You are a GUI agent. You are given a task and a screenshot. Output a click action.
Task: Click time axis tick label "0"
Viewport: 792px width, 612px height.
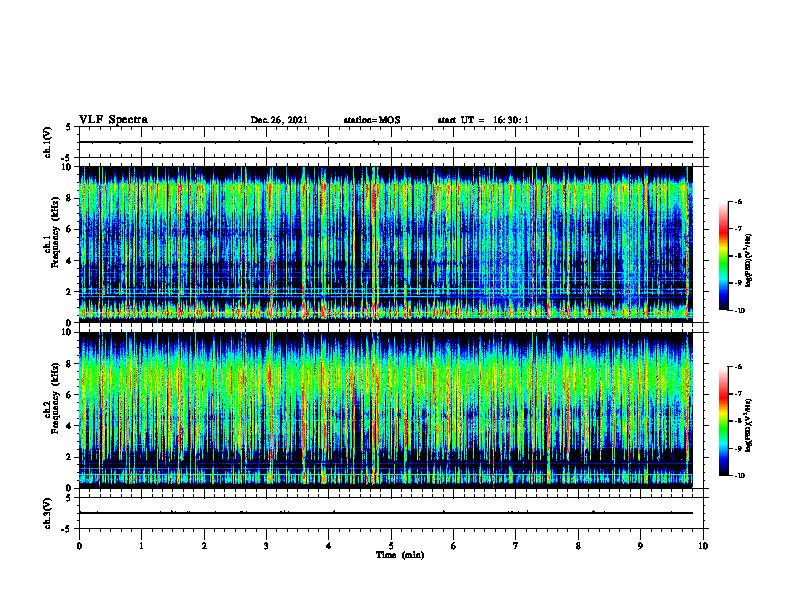pos(79,546)
